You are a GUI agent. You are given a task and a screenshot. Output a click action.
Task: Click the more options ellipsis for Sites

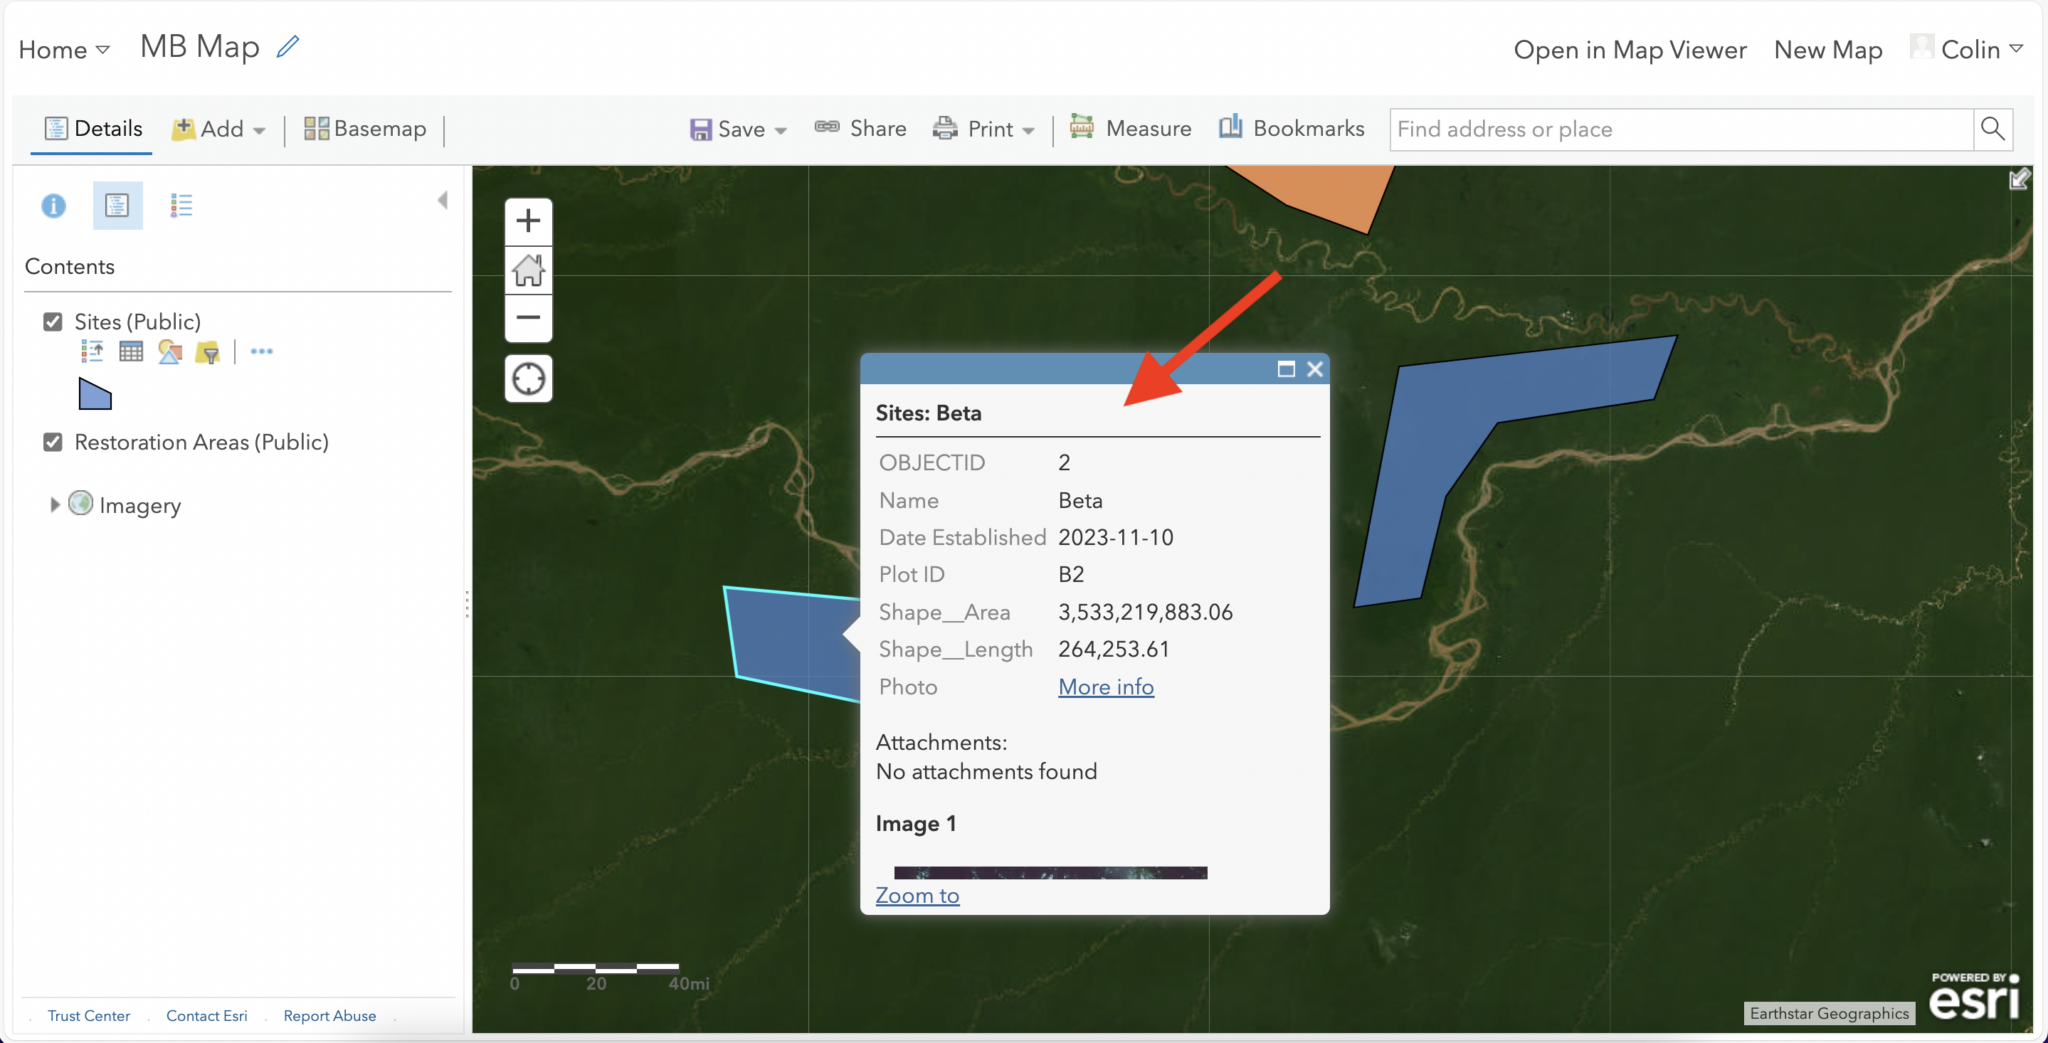261,351
